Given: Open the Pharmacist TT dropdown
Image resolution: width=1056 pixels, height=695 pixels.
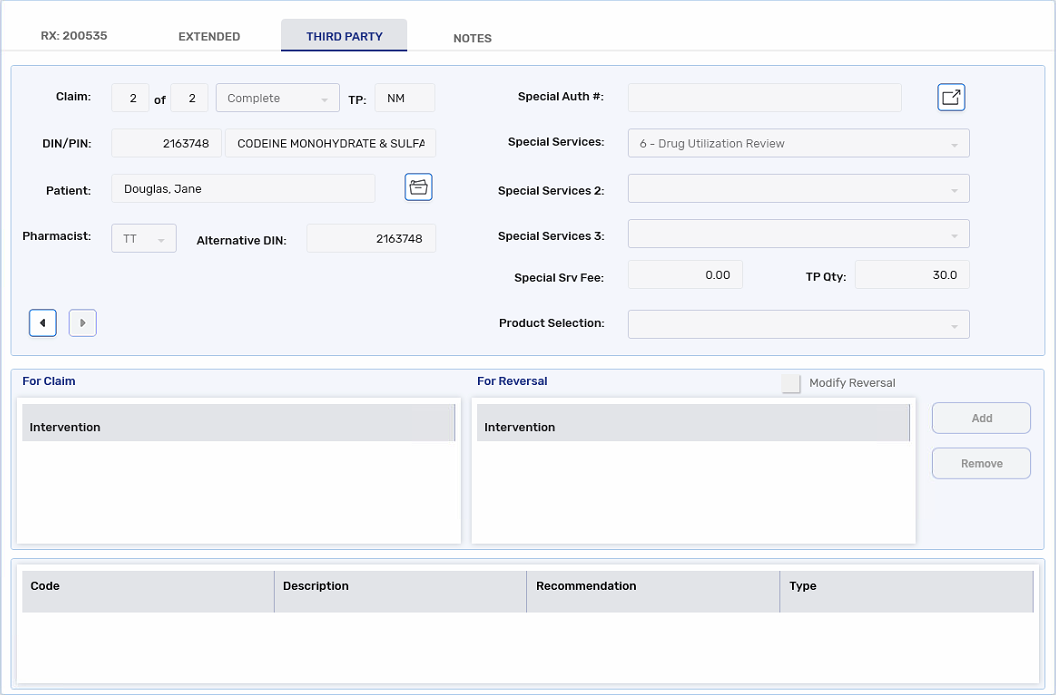Looking at the screenshot, I should point(143,239).
